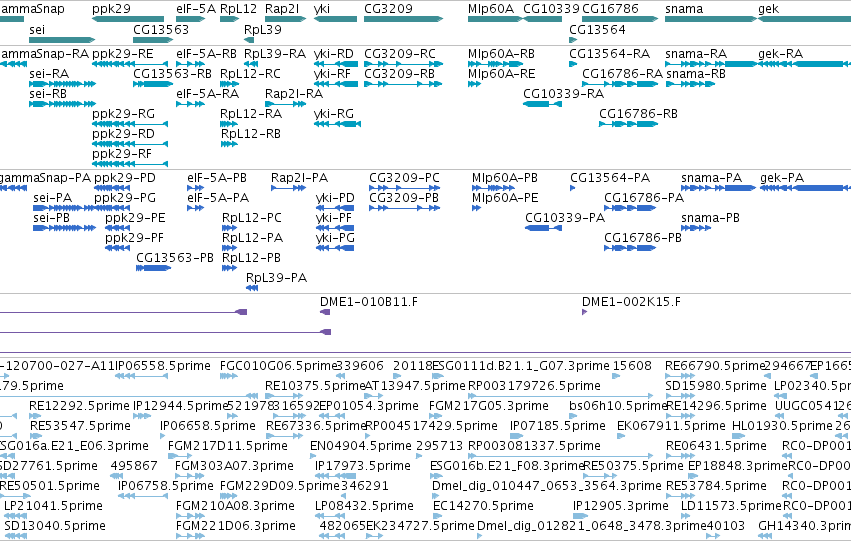This screenshot has height=541, width=851.
Task: Select transcript ppk29-RE label
Action: pos(123,54)
